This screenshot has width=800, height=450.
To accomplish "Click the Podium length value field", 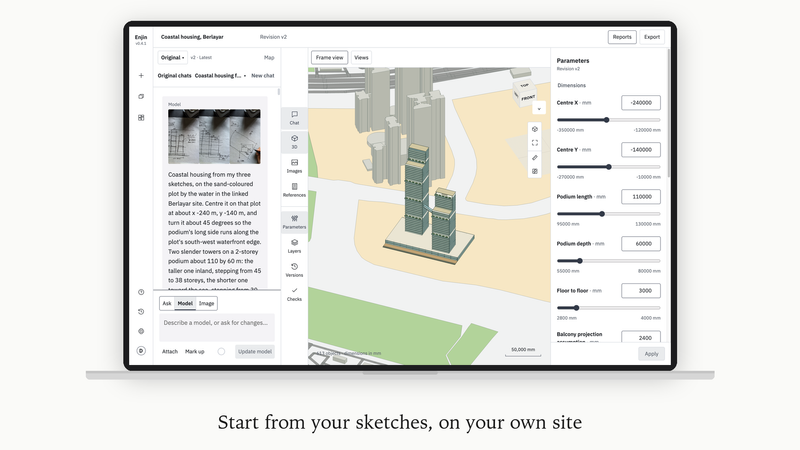I will coord(641,196).
